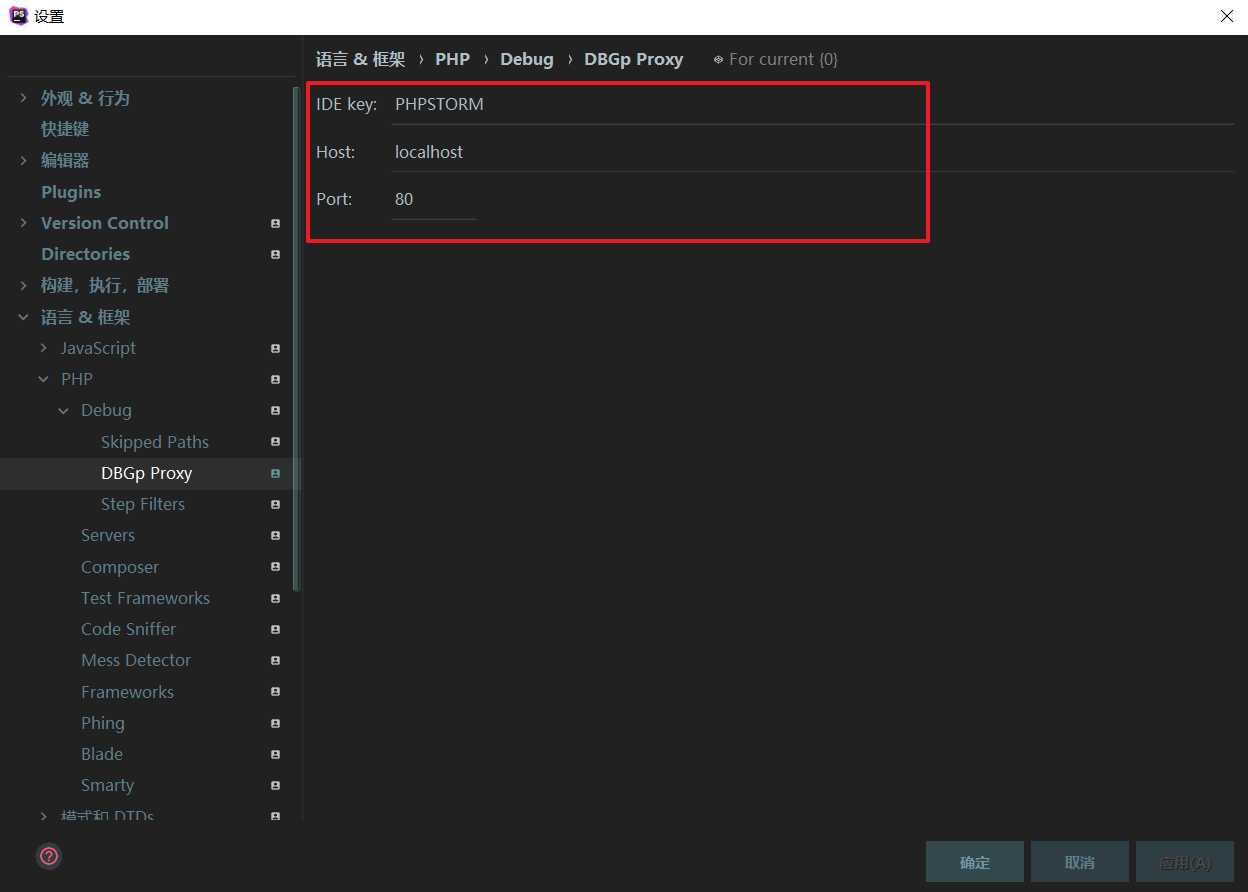Click project-level icon beside Blade
The width and height of the screenshot is (1248, 892).
pyautogui.click(x=275, y=755)
